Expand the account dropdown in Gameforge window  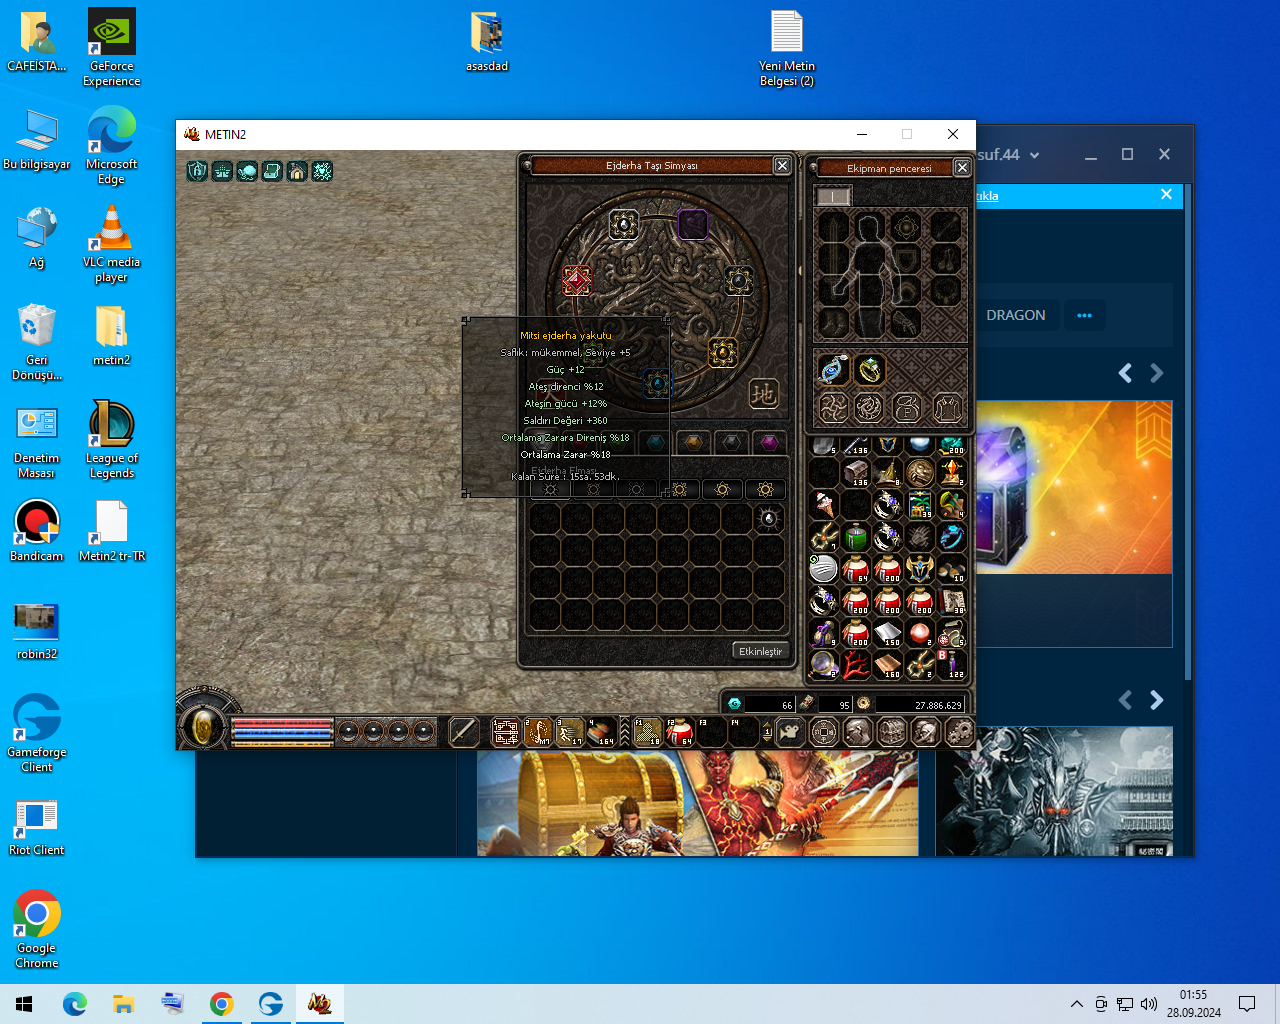[1034, 155]
